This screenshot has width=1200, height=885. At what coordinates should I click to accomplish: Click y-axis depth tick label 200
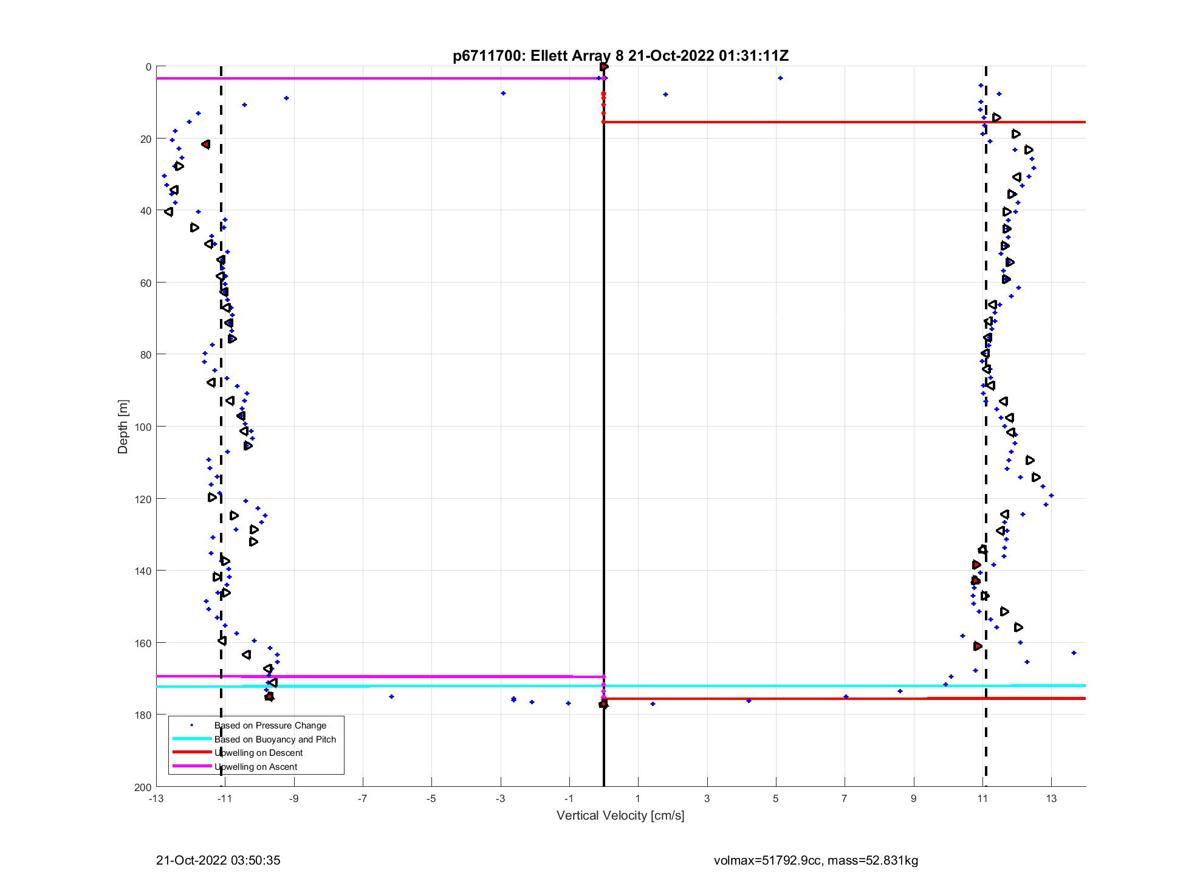(x=142, y=787)
